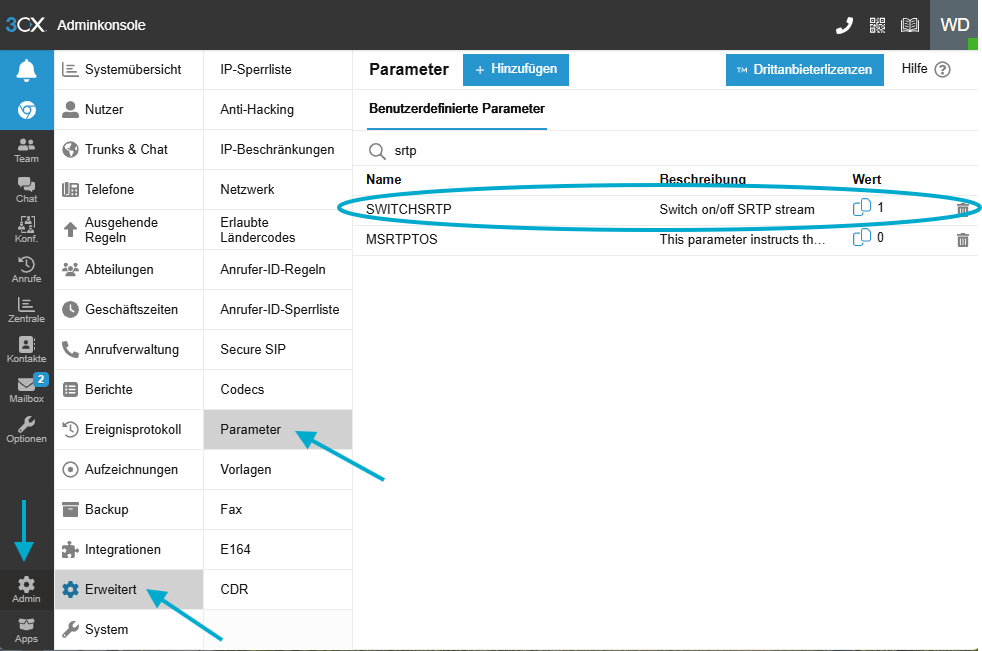
Task: Select the Benutzerdefinierte Parameter tab
Action: (457, 108)
